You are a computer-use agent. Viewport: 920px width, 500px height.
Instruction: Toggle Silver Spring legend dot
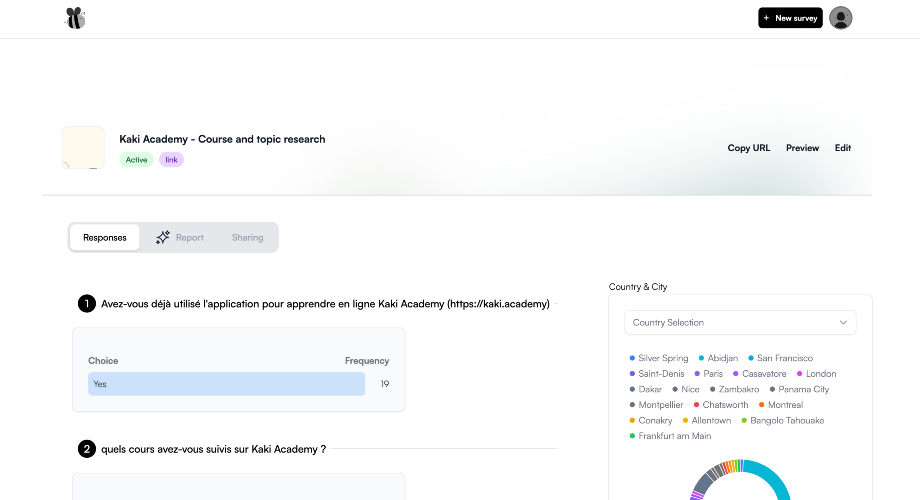[x=632, y=358]
